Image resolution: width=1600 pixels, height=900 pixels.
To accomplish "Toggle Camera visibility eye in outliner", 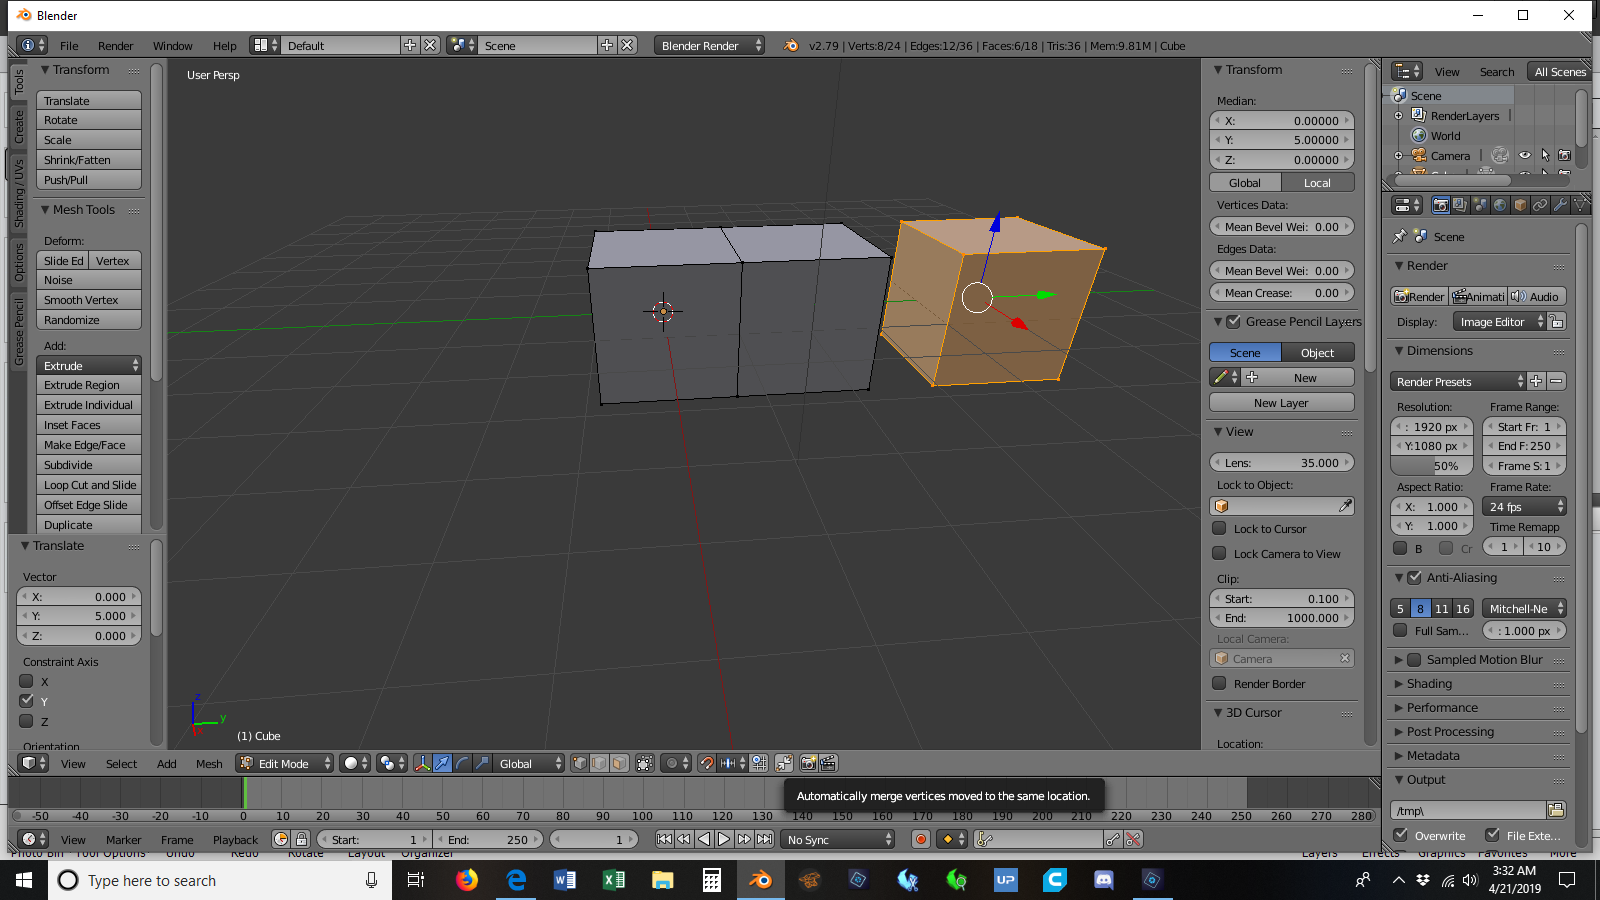I will (x=1524, y=156).
